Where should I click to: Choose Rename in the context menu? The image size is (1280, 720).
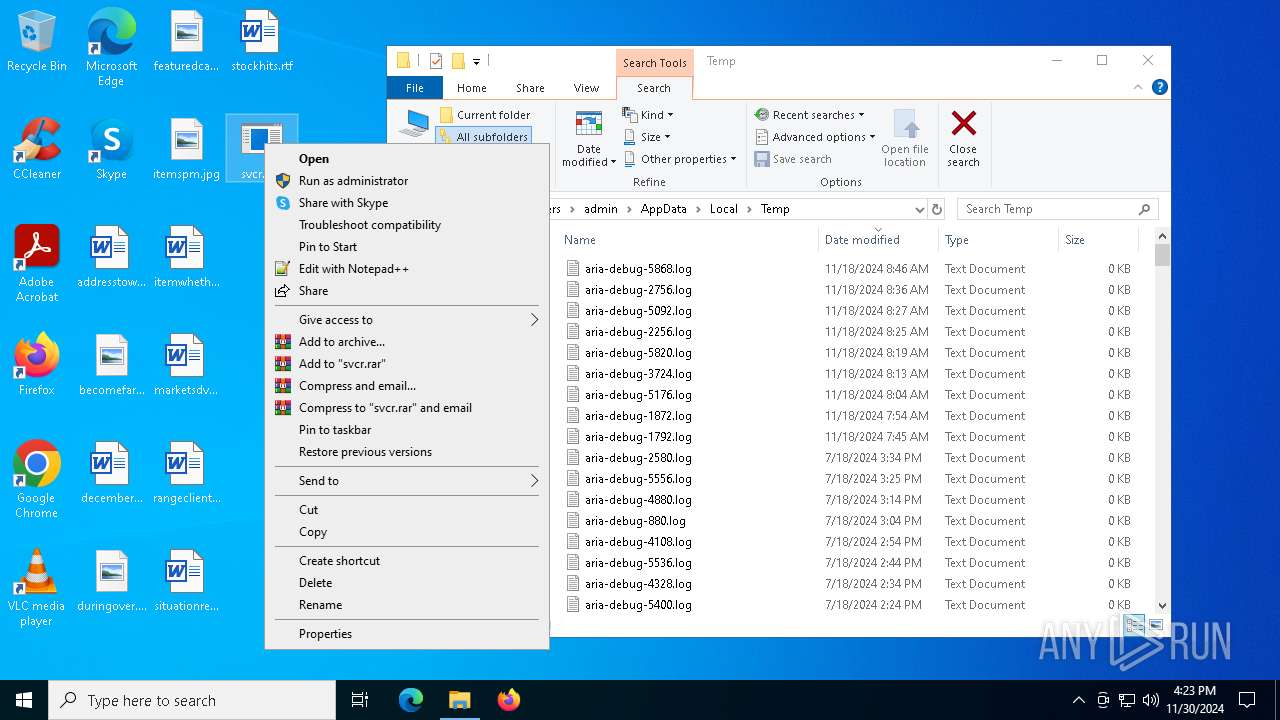coord(407,605)
